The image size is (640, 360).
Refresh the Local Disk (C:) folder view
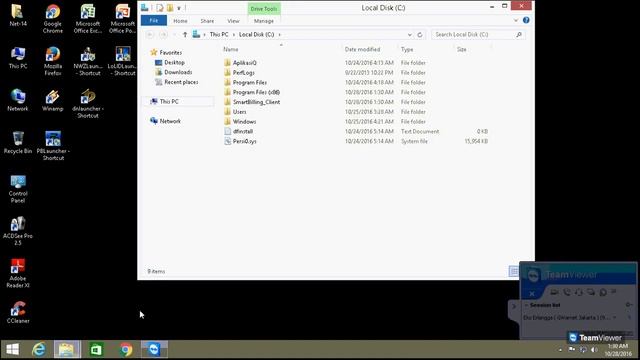pyautogui.click(x=420, y=35)
